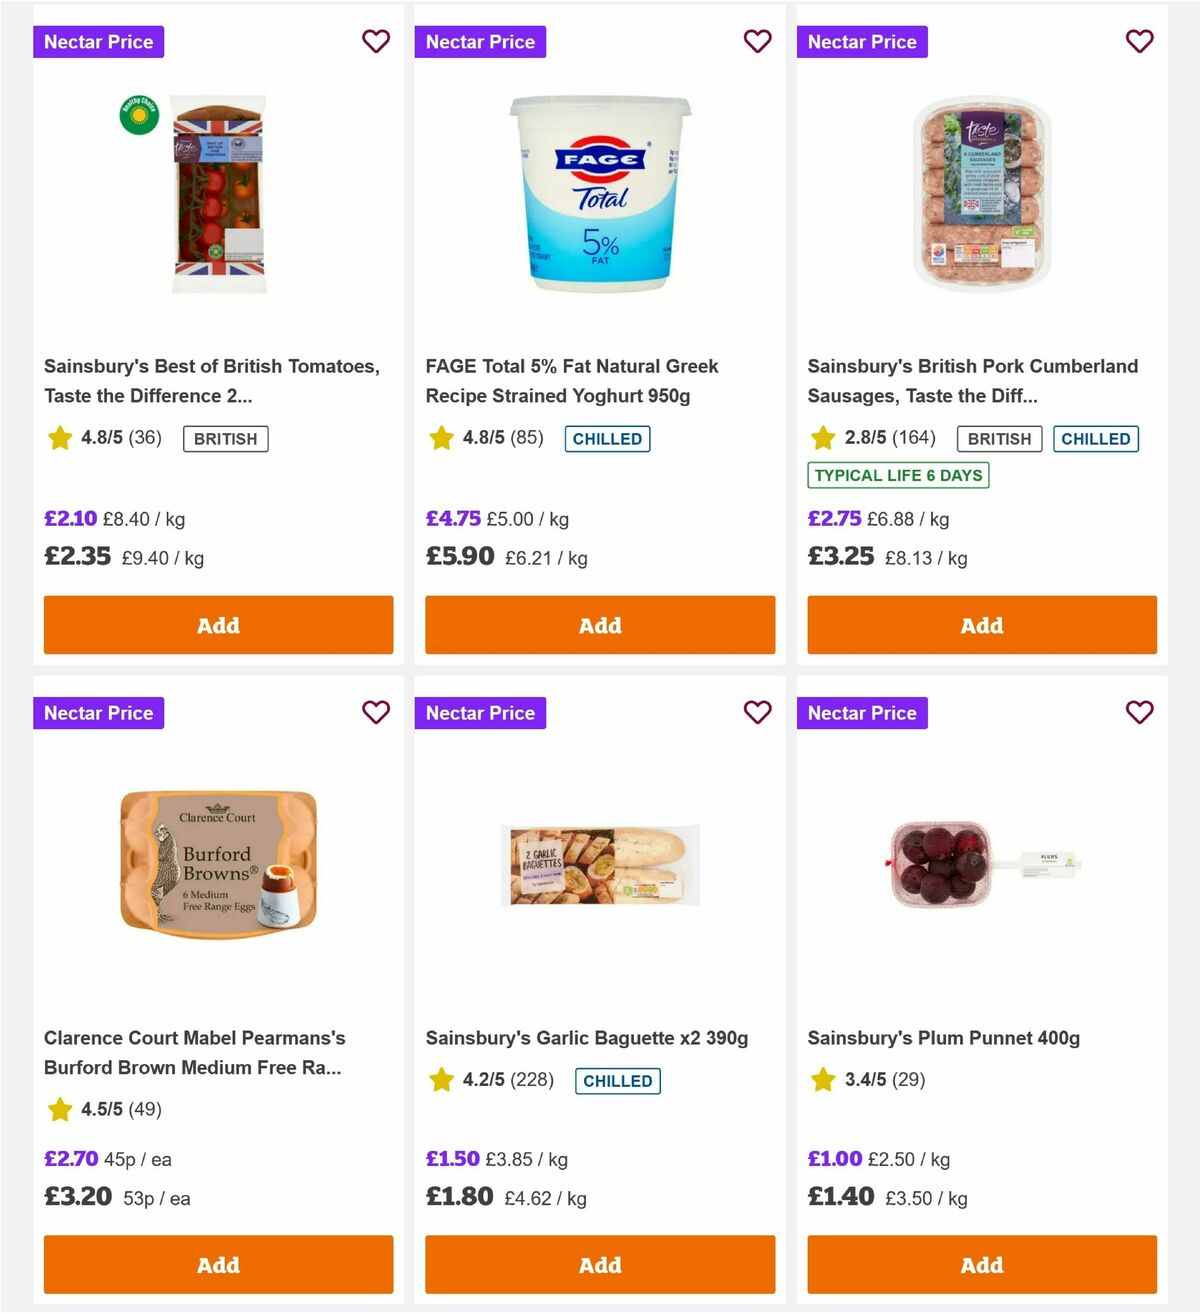Add the Cumberland Sausages to the trolley
Screen dimensions: 1200x1314
pyautogui.click(x=981, y=625)
